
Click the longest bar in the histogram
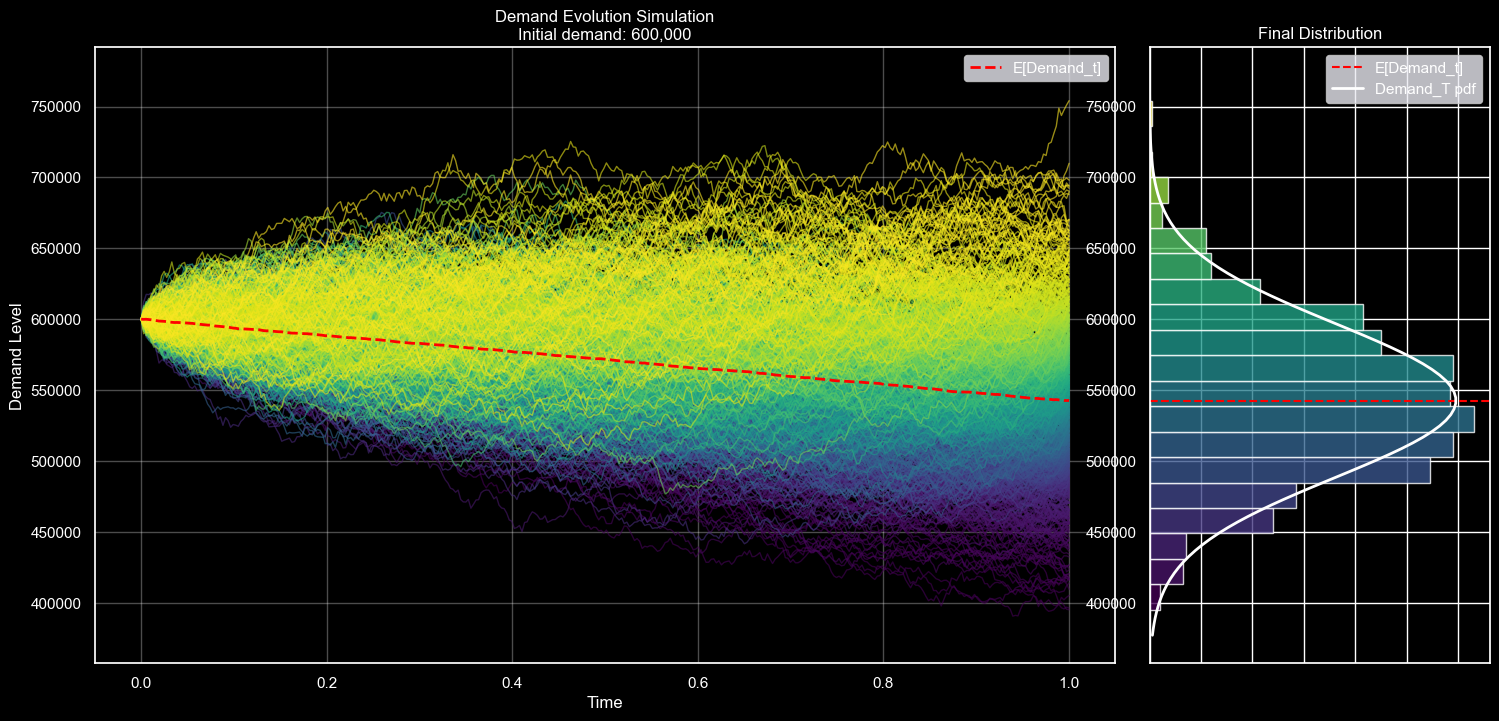tap(1311, 419)
